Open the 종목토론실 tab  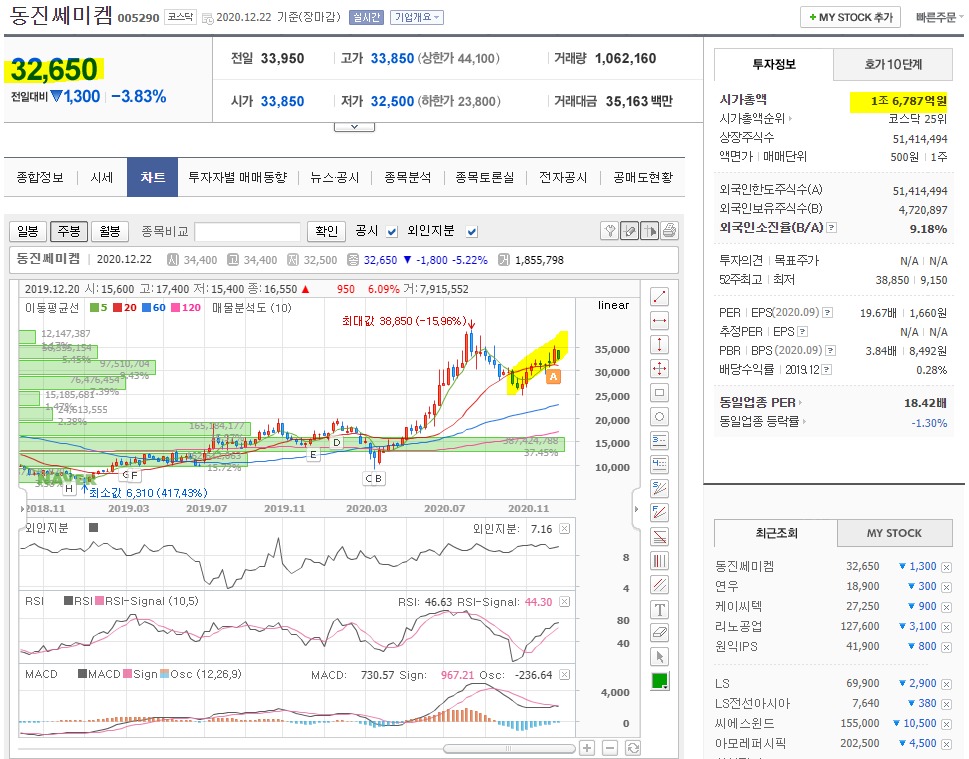[484, 177]
